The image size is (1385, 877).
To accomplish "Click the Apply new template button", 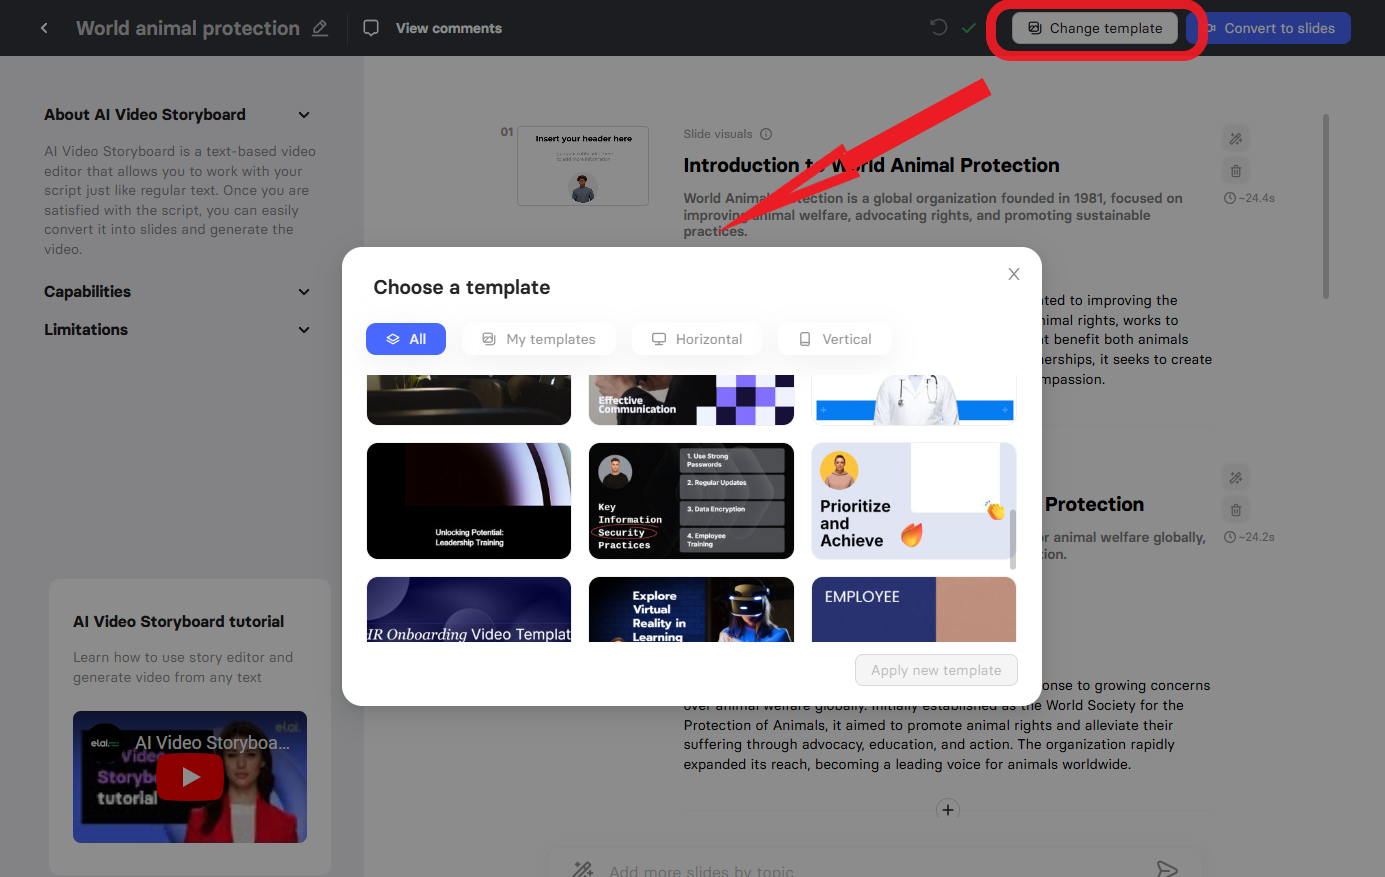I will [936, 670].
